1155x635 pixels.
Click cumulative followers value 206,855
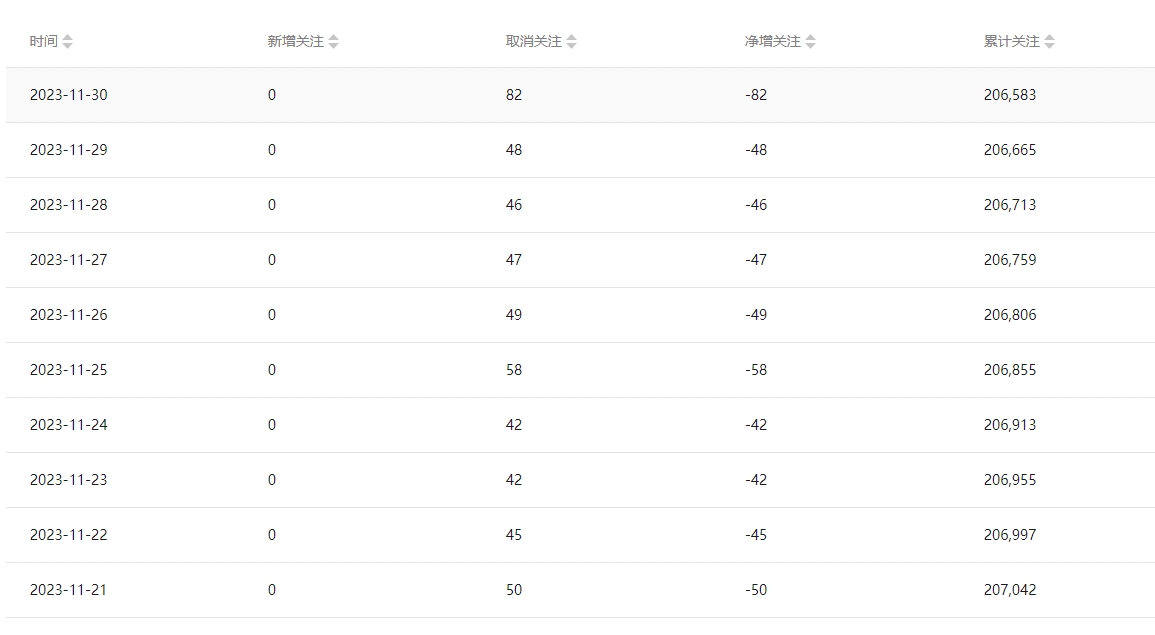point(1010,370)
